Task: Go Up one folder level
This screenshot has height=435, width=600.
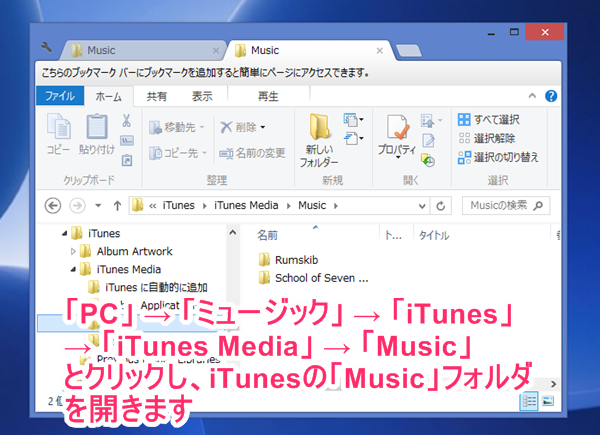Action: tap(117, 206)
